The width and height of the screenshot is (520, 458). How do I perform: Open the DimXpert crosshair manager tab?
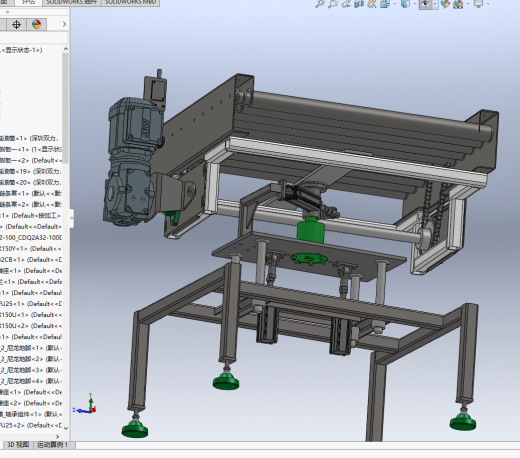click(16, 24)
